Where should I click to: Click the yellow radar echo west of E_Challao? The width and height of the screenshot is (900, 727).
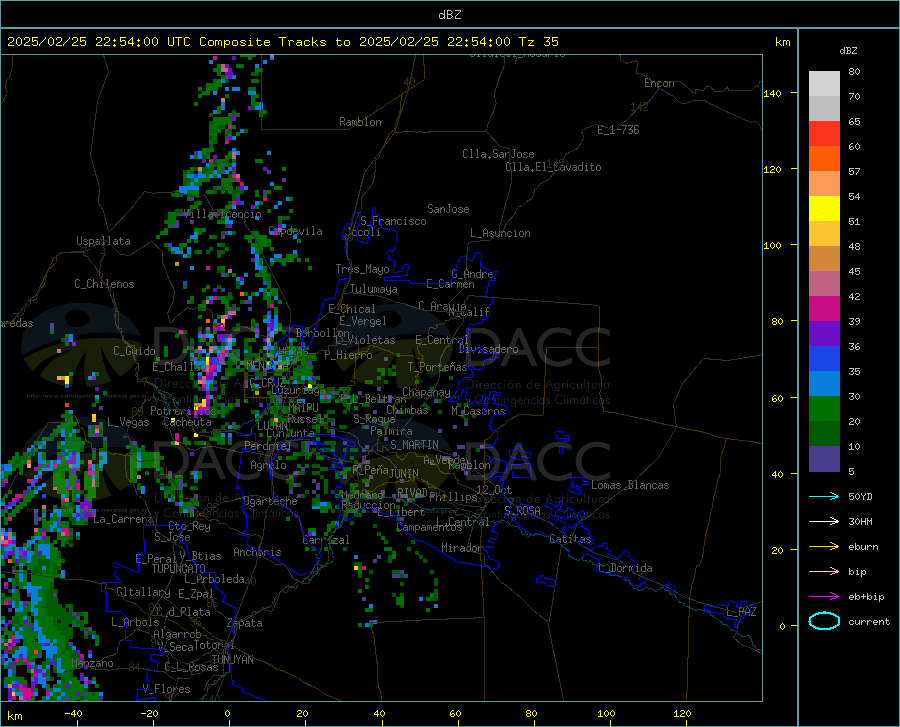pyautogui.click(x=64, y=379)
